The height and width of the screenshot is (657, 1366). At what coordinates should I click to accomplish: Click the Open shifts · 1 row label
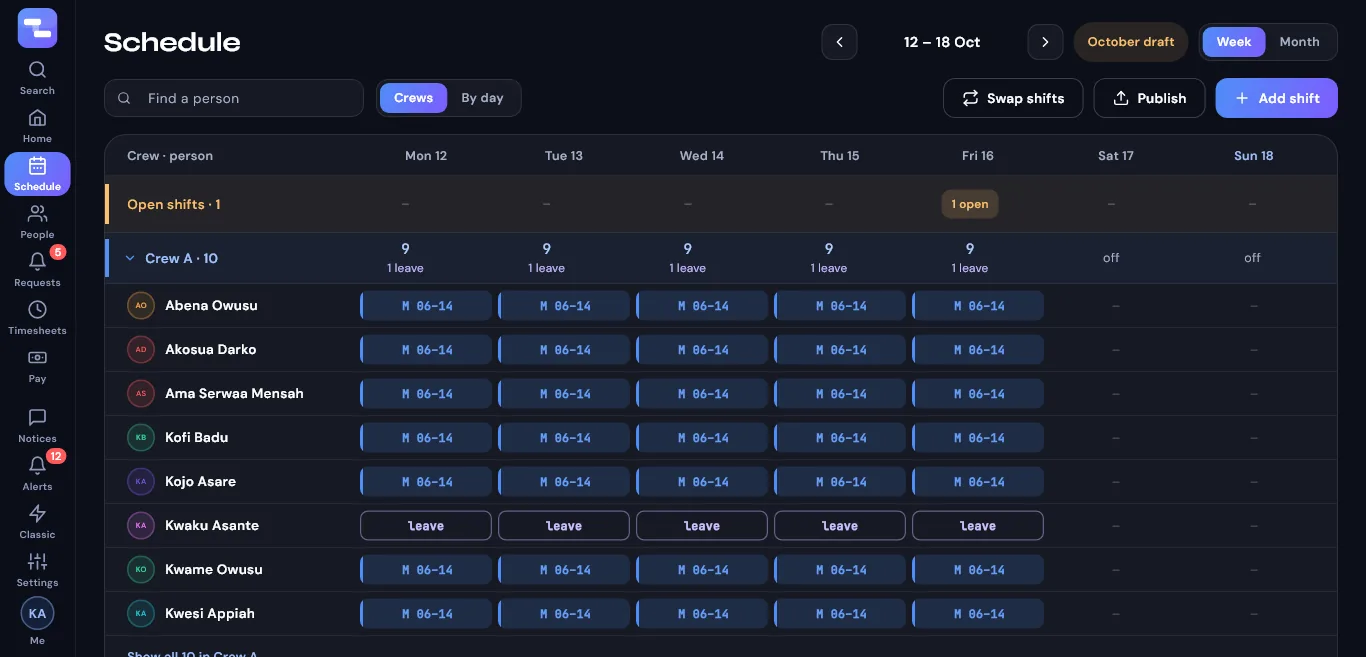174,204
